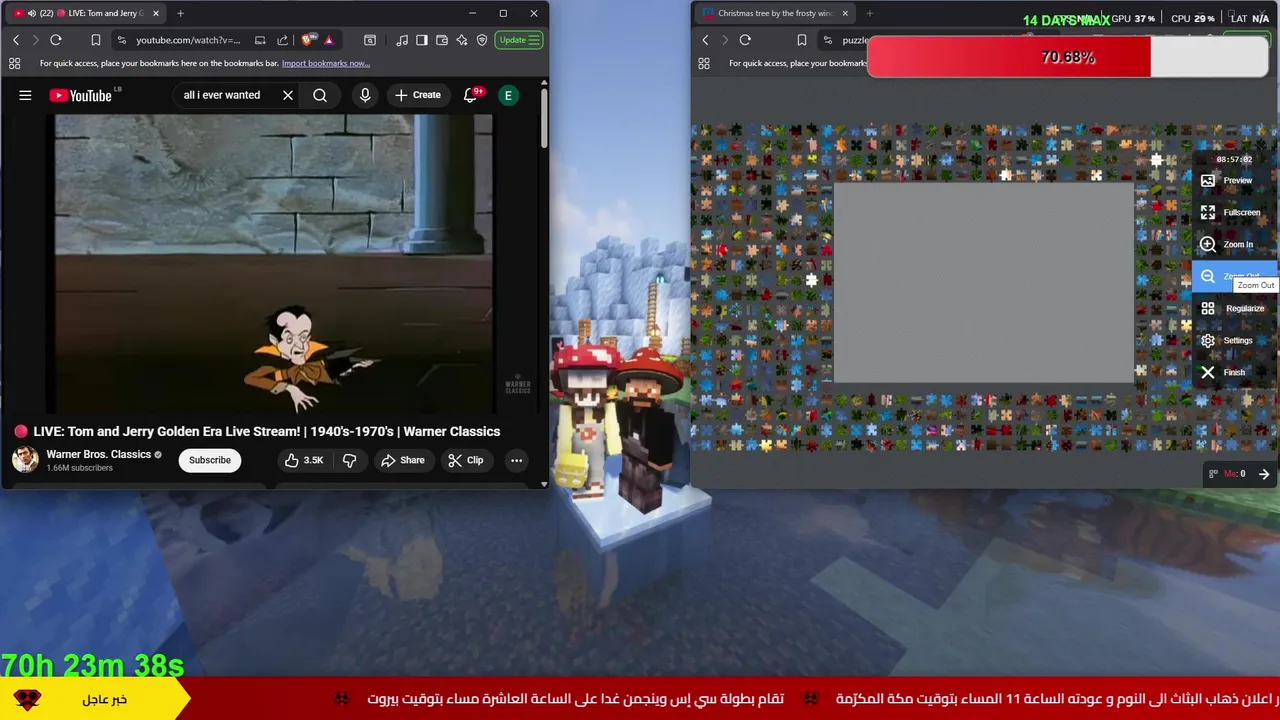
Task: Click the YouTube page vertical scrollbar
Action: pyautogui.click(x=544, y=120)
